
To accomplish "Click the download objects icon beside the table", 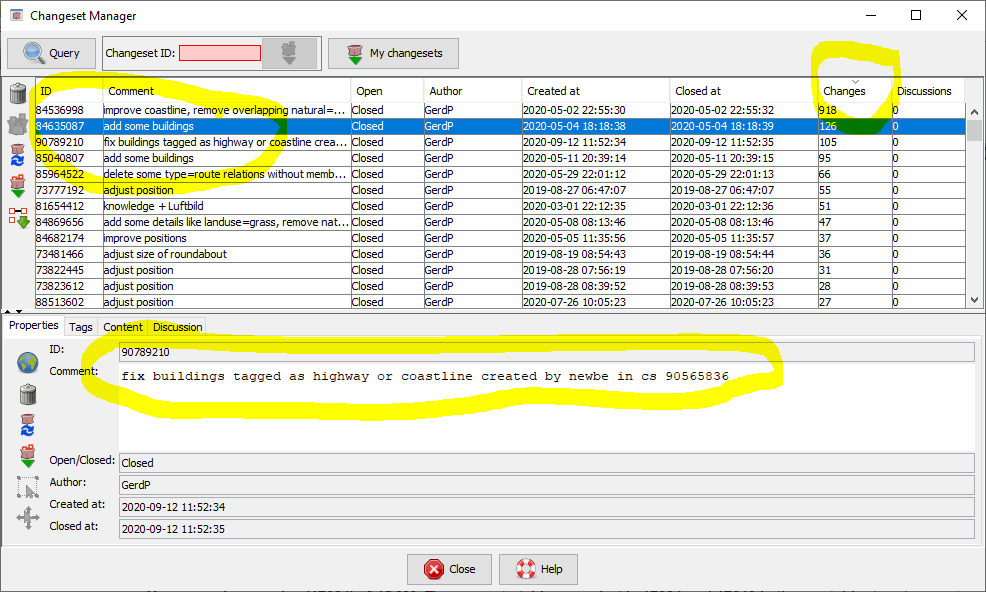I will coord(18,216).
